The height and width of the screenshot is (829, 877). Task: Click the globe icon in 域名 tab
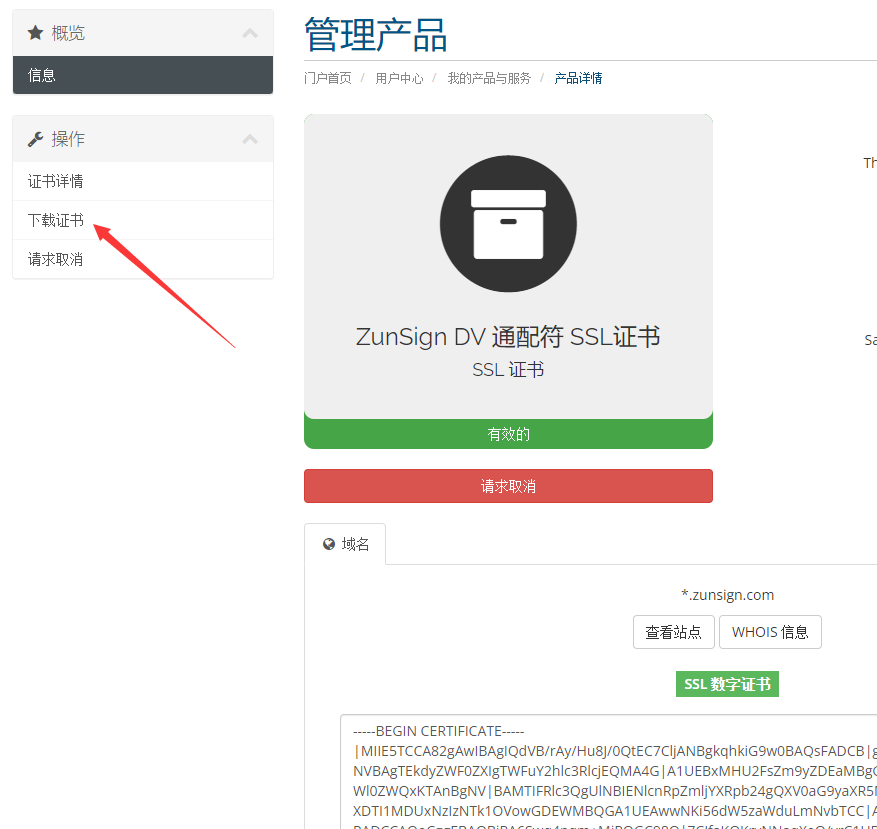329,544
